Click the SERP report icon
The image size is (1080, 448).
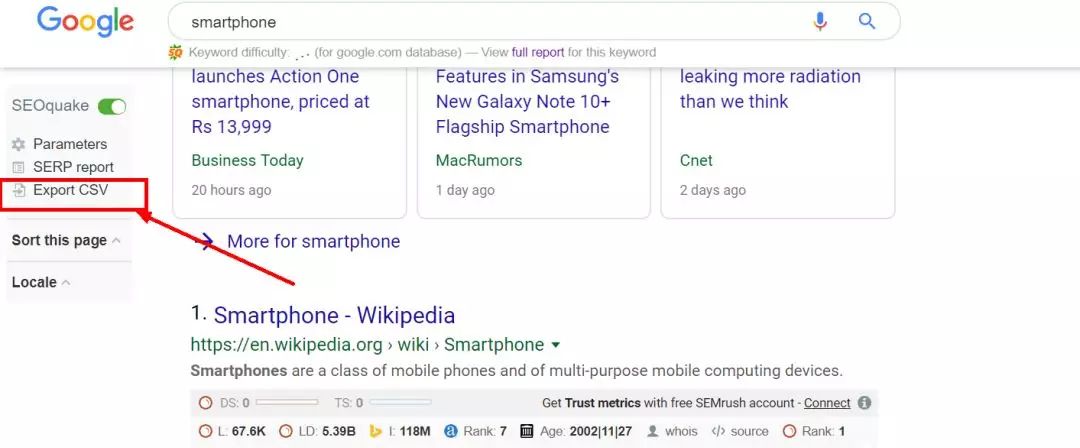(x=18, y=167)
